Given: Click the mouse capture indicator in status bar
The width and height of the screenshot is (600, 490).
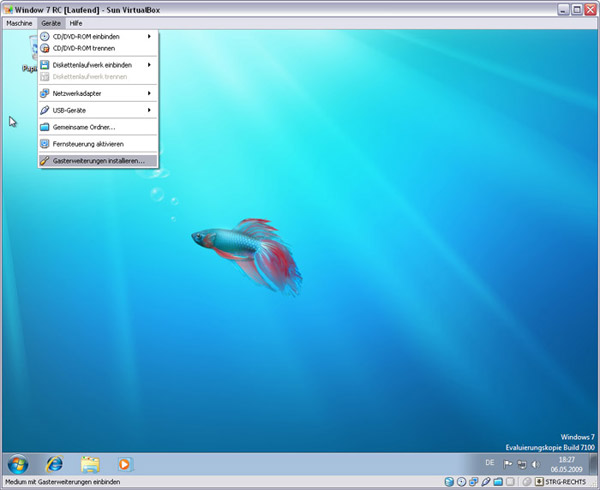Looking at the screenshot, I should click(x=526, y=482).
